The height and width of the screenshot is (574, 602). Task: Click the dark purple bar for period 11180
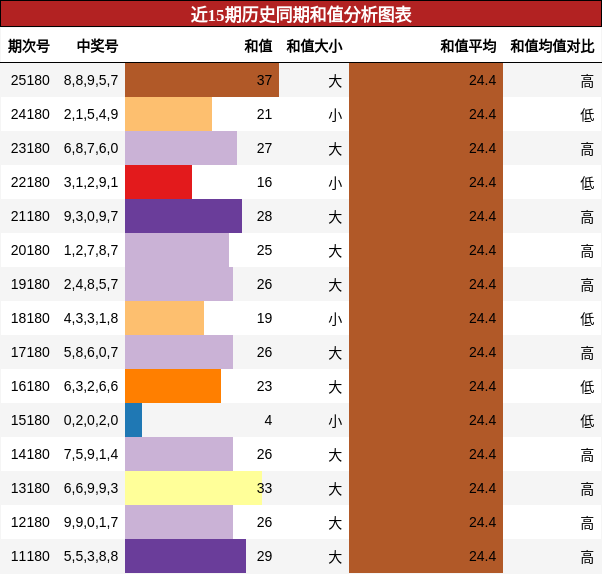[x=185, y=556]
